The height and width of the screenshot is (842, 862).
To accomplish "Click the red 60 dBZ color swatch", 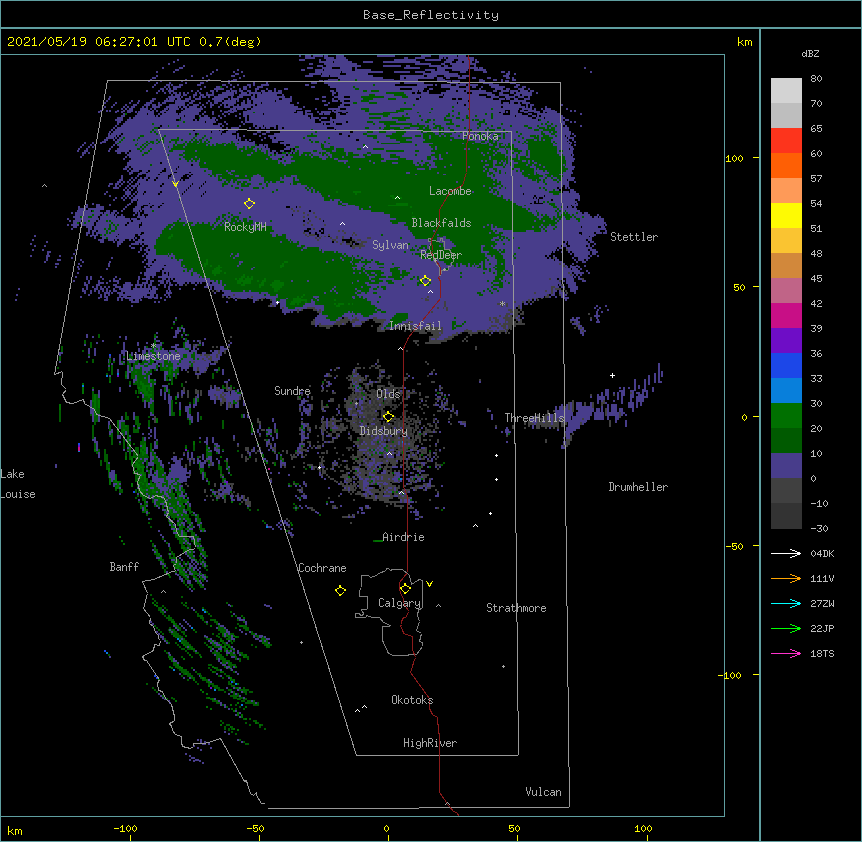I will point(786,141).
